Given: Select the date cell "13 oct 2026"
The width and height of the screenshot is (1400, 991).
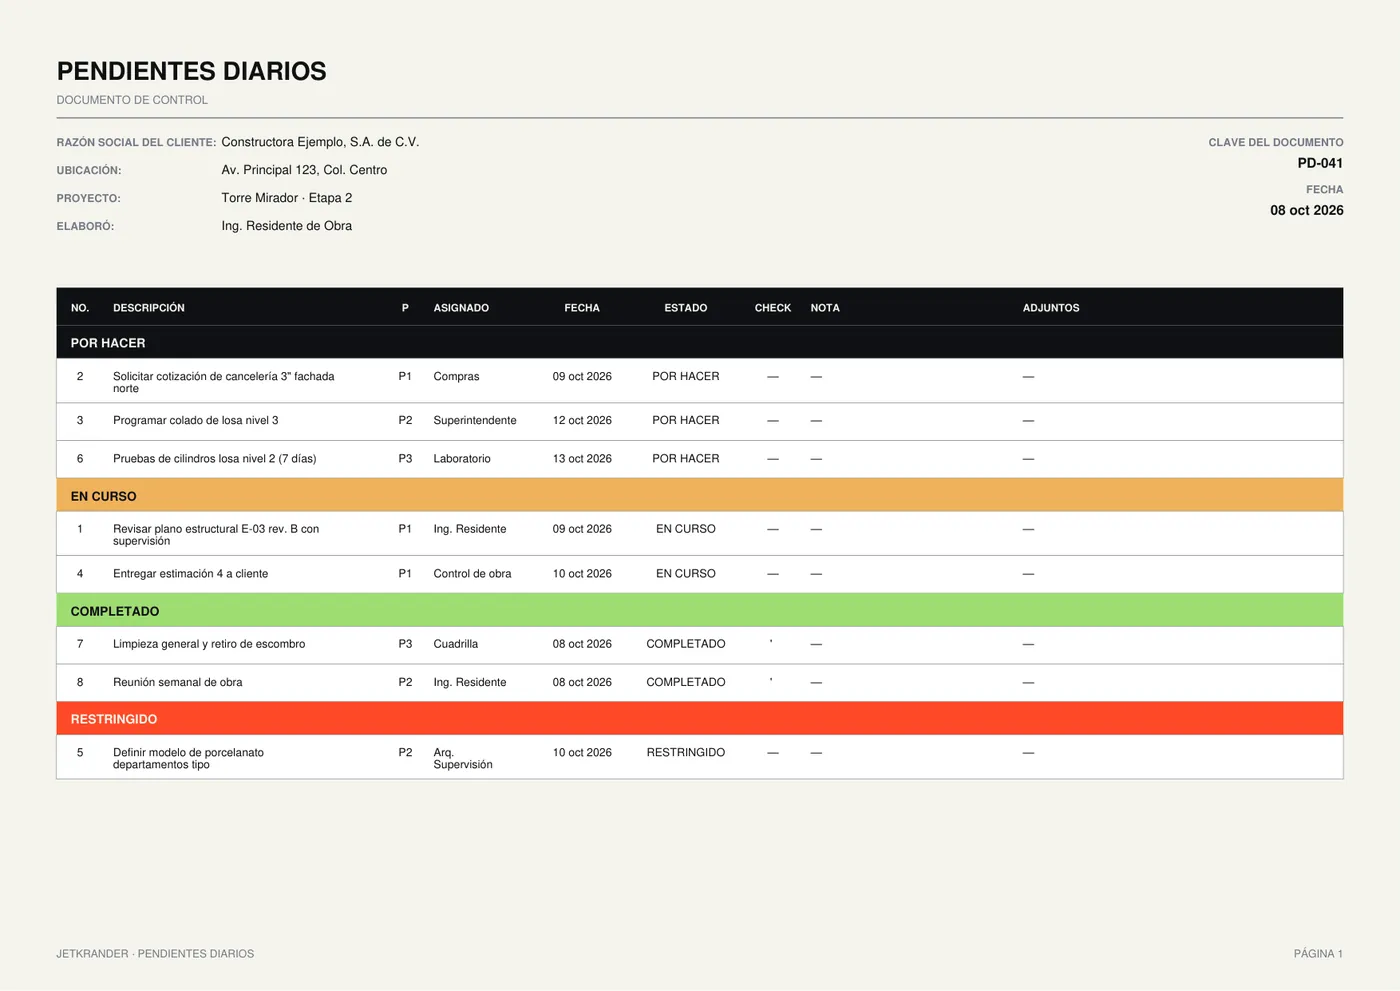Looking at the screenshot, I should click(x=582, y=459).
